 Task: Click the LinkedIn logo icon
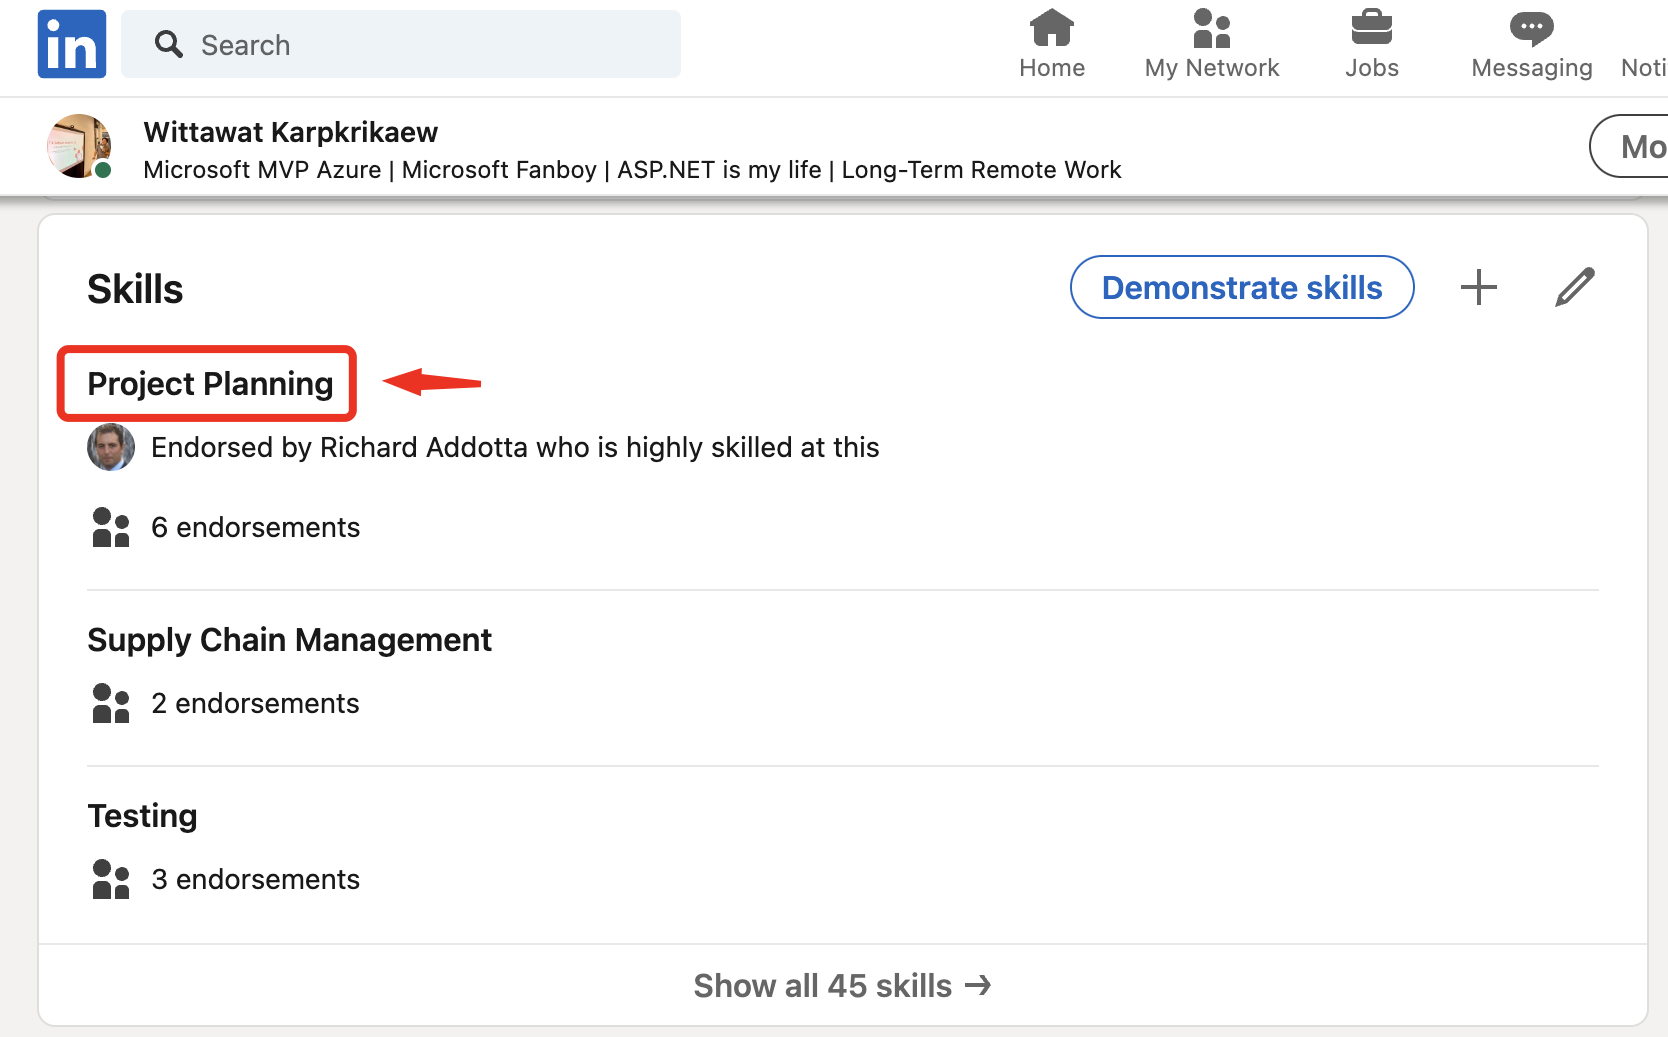(x=72, y=44)
